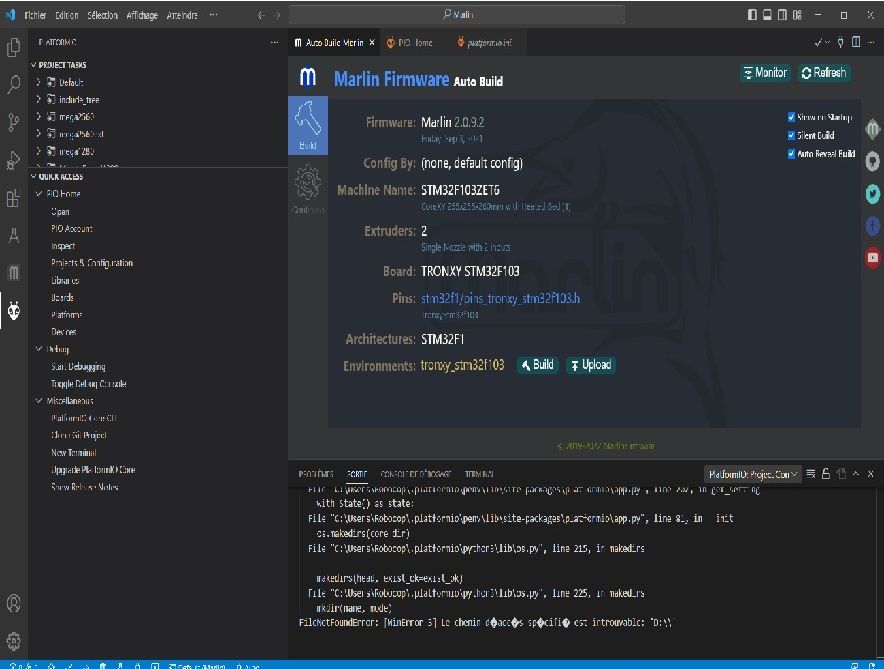Image resolution: width=884 pixels, height=669 pixels.
Task: Open the build checkmark dropdown arrow
Action: pyautogui.click(x=827, y=43)
